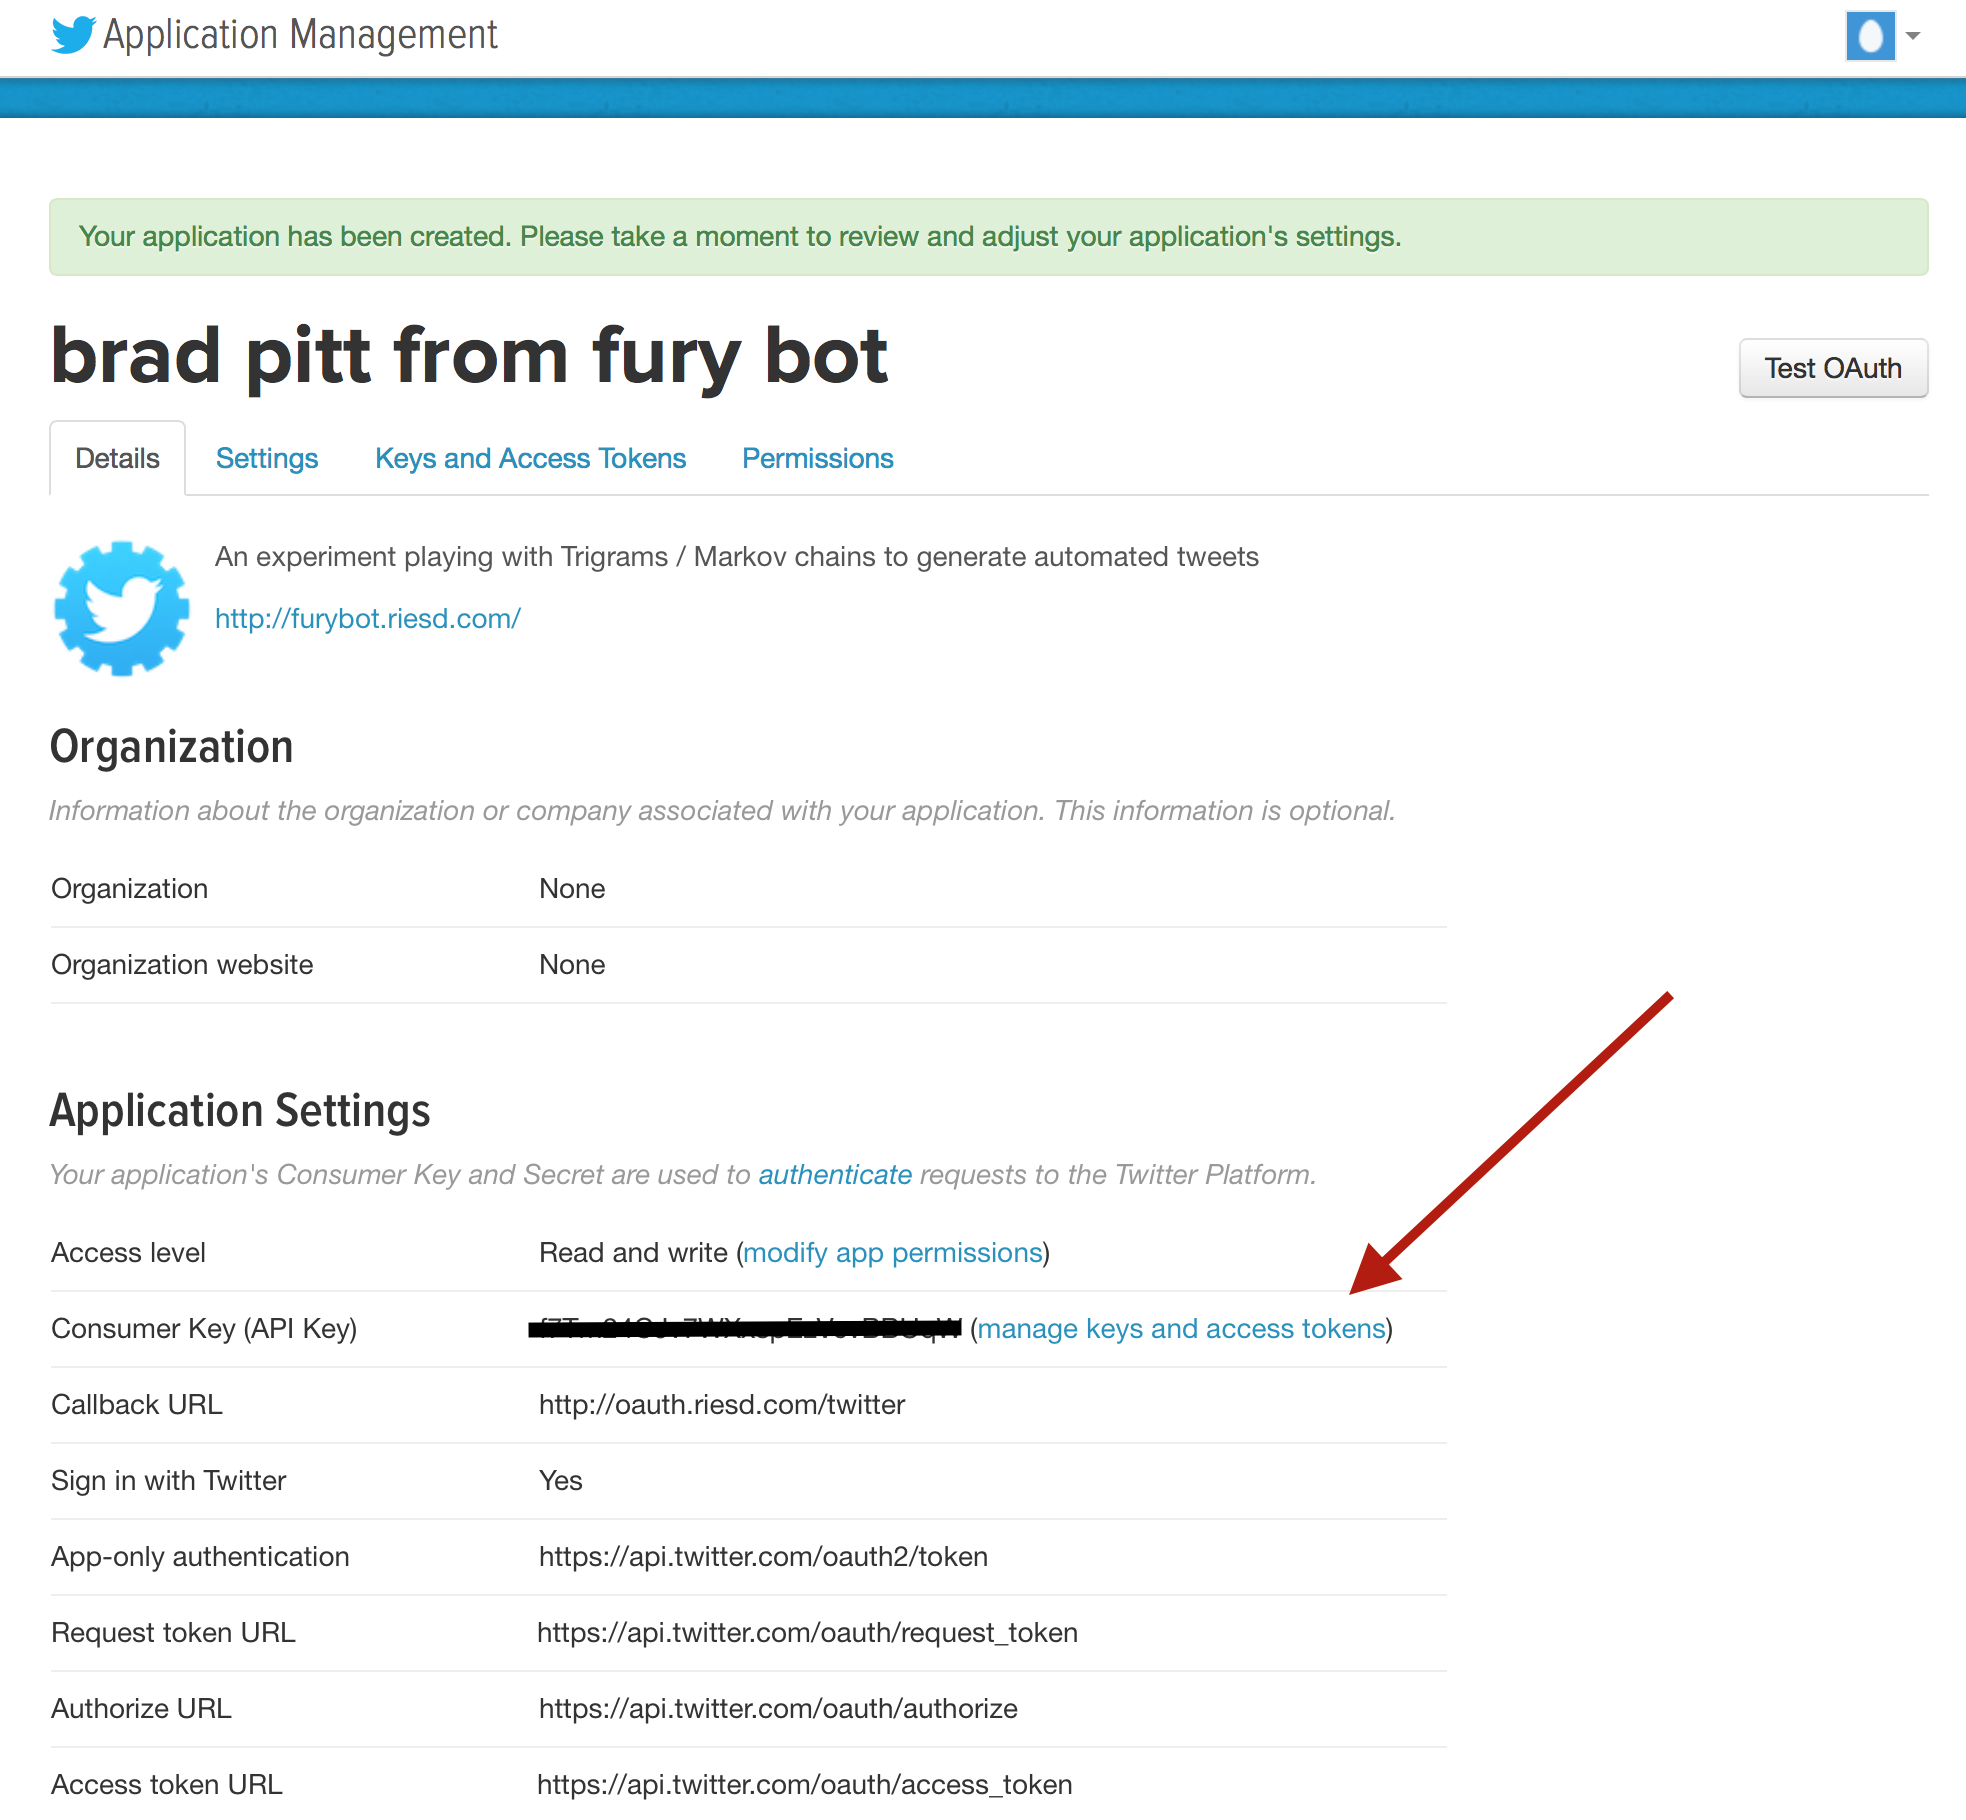The width and height of the screenshot is (1966, 1820).
Task: Click the green success notification banner
Action: pos(981,236)
